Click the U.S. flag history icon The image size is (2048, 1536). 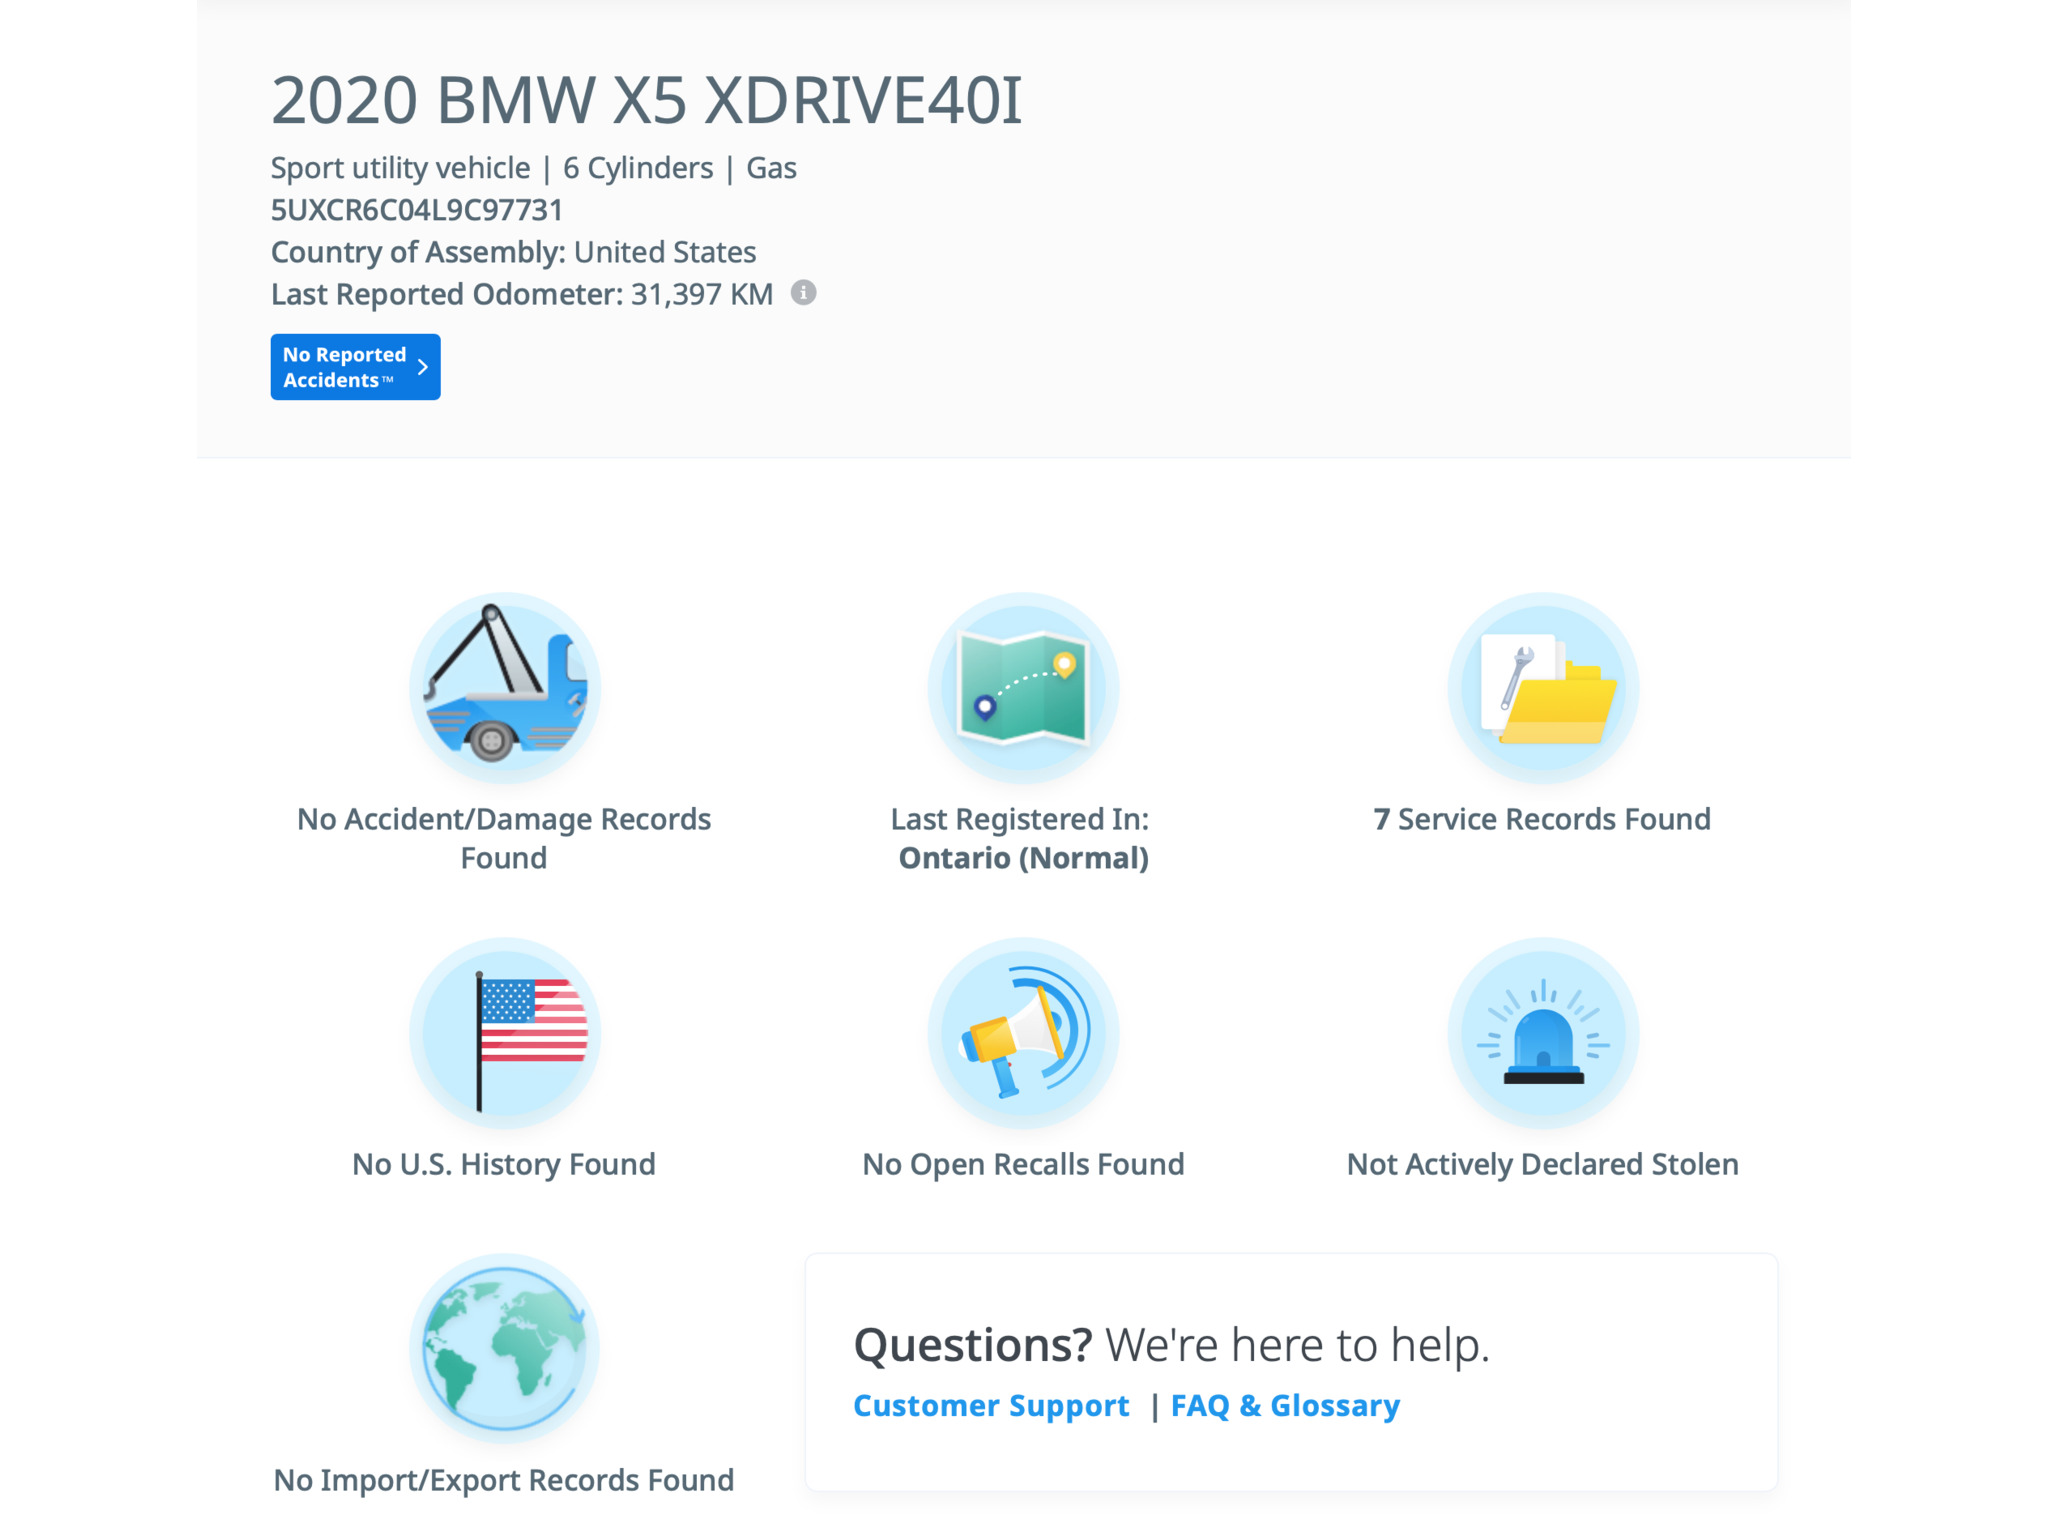(x=504, y=1033)
